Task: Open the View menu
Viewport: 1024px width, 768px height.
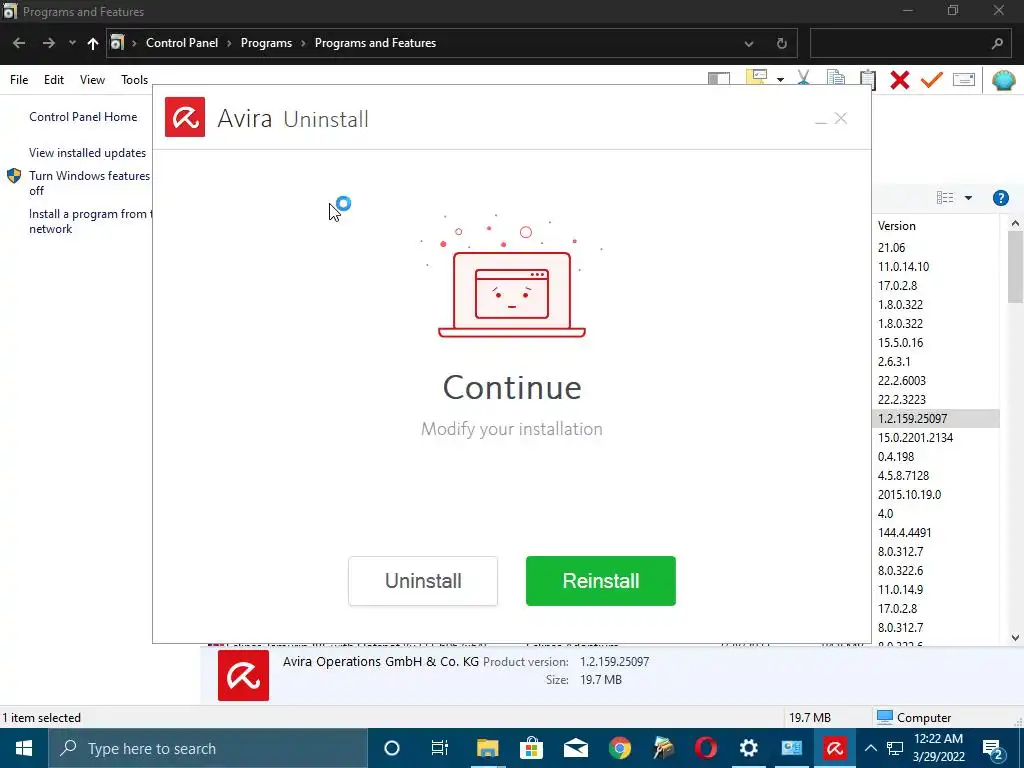Action: [x=92, y=80]
